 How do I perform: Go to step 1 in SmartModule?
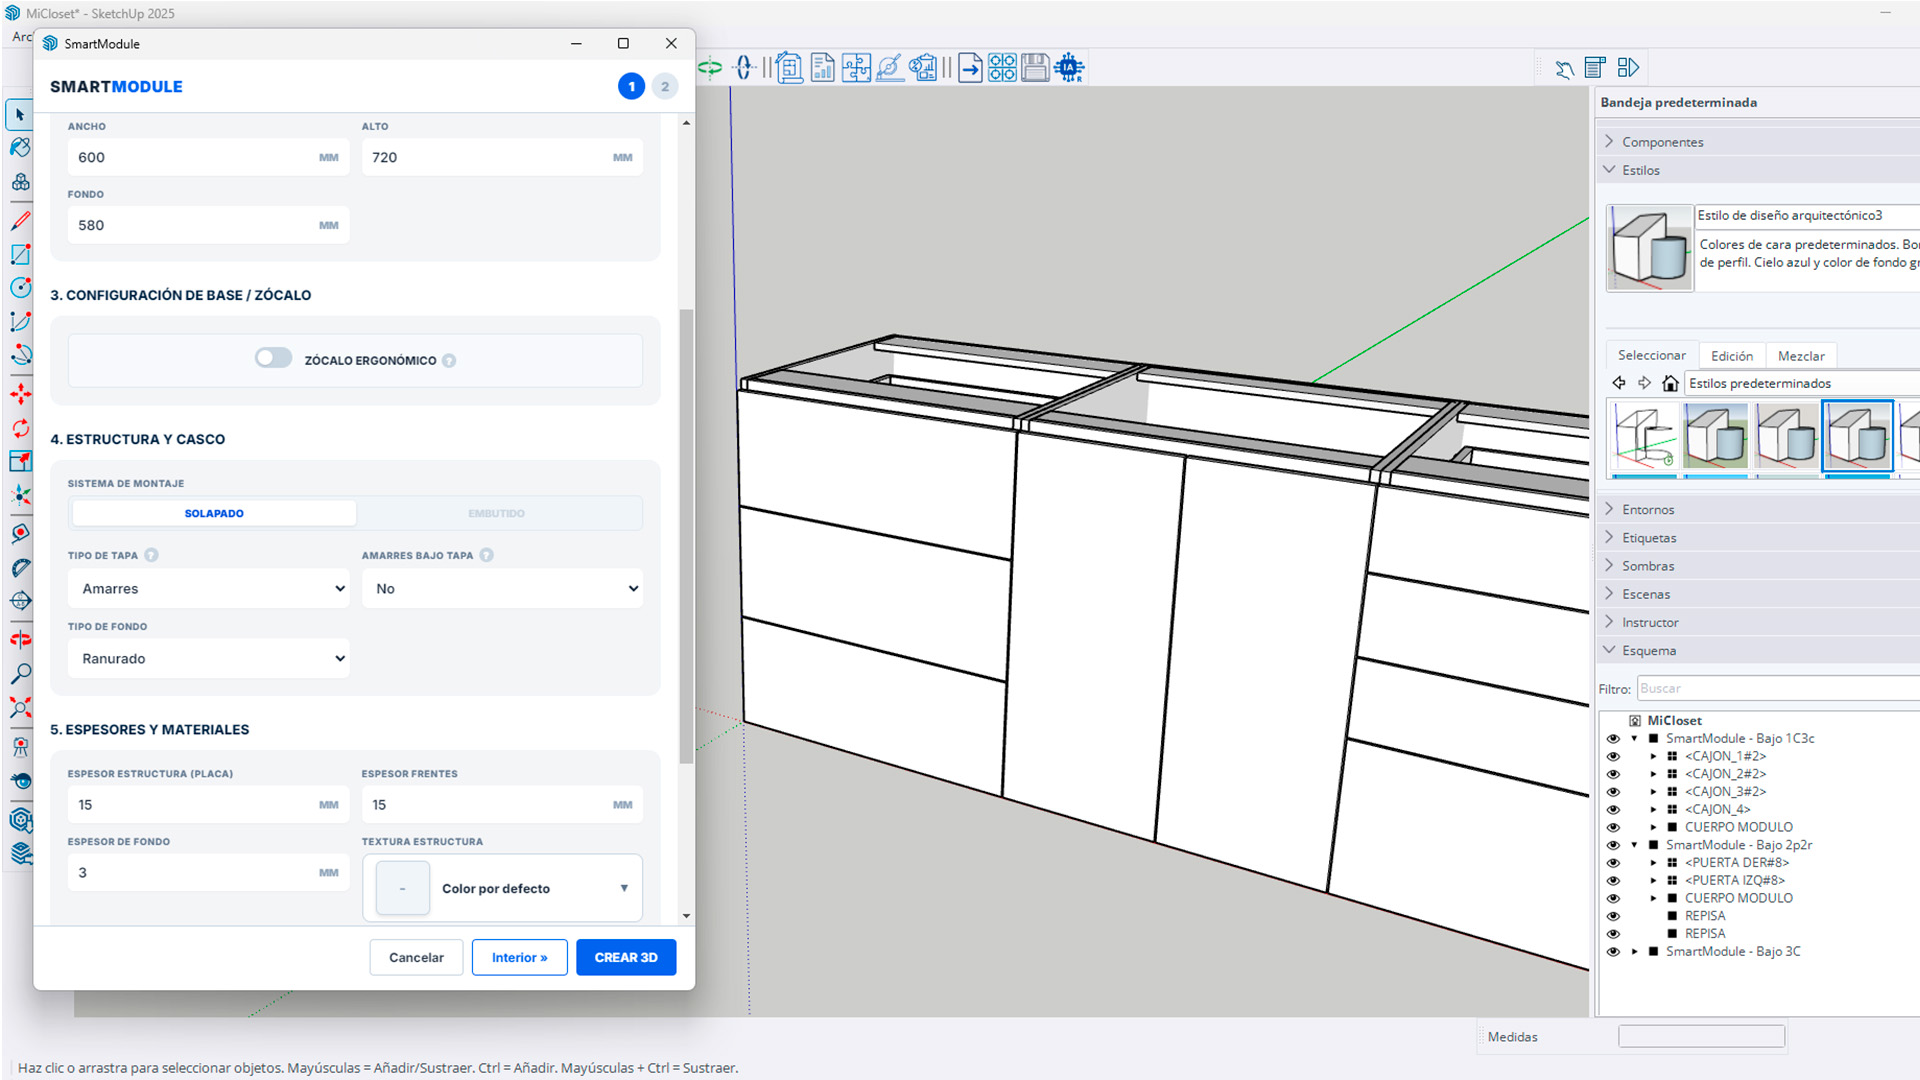tap(631, 86)
